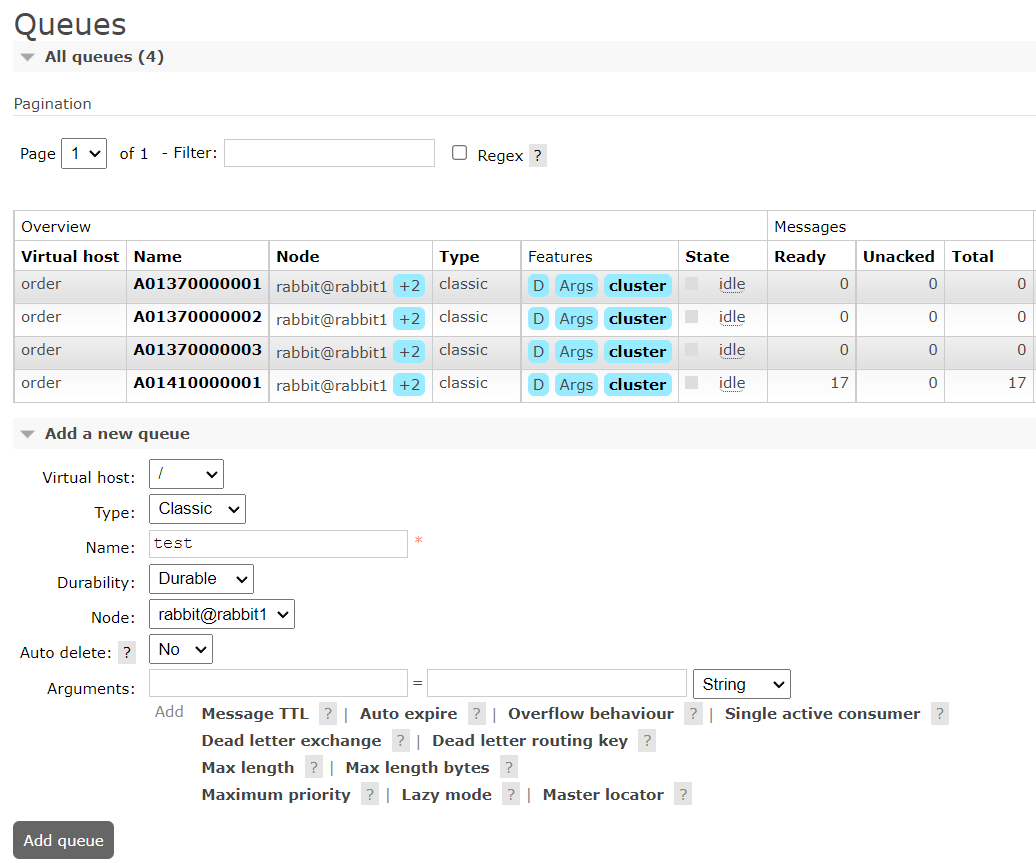The image size is (1036, 863).
Task: Open the Page number dropdown
Action: (84, 154)
